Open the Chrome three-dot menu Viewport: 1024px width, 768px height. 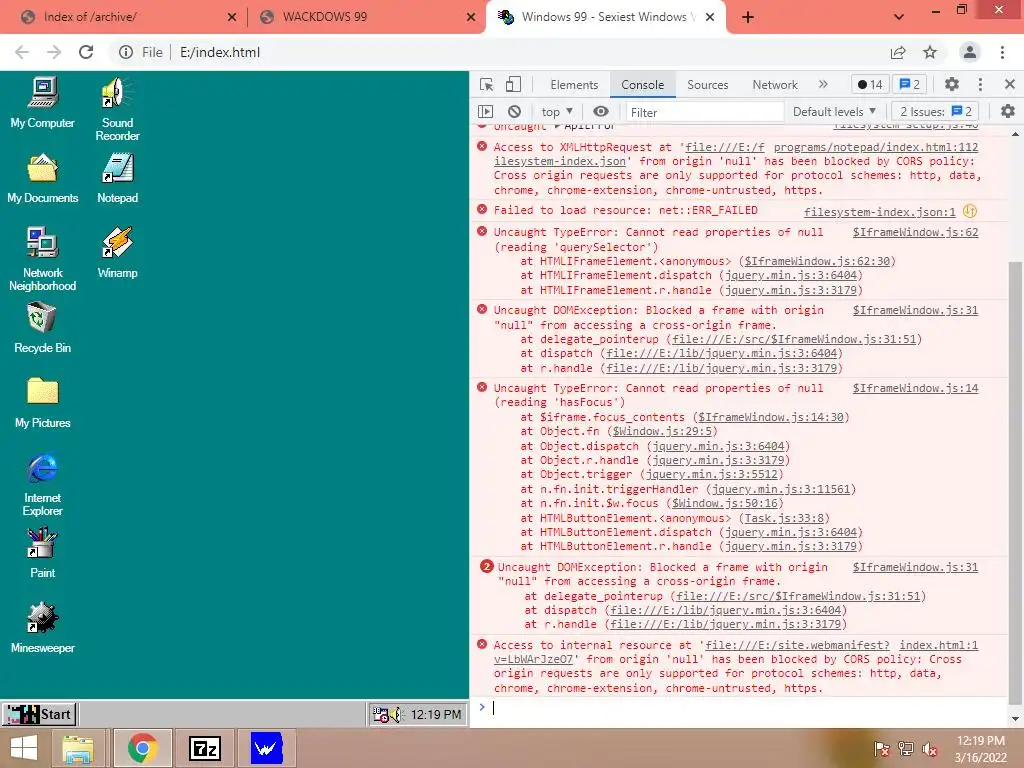coord(1002,52)
